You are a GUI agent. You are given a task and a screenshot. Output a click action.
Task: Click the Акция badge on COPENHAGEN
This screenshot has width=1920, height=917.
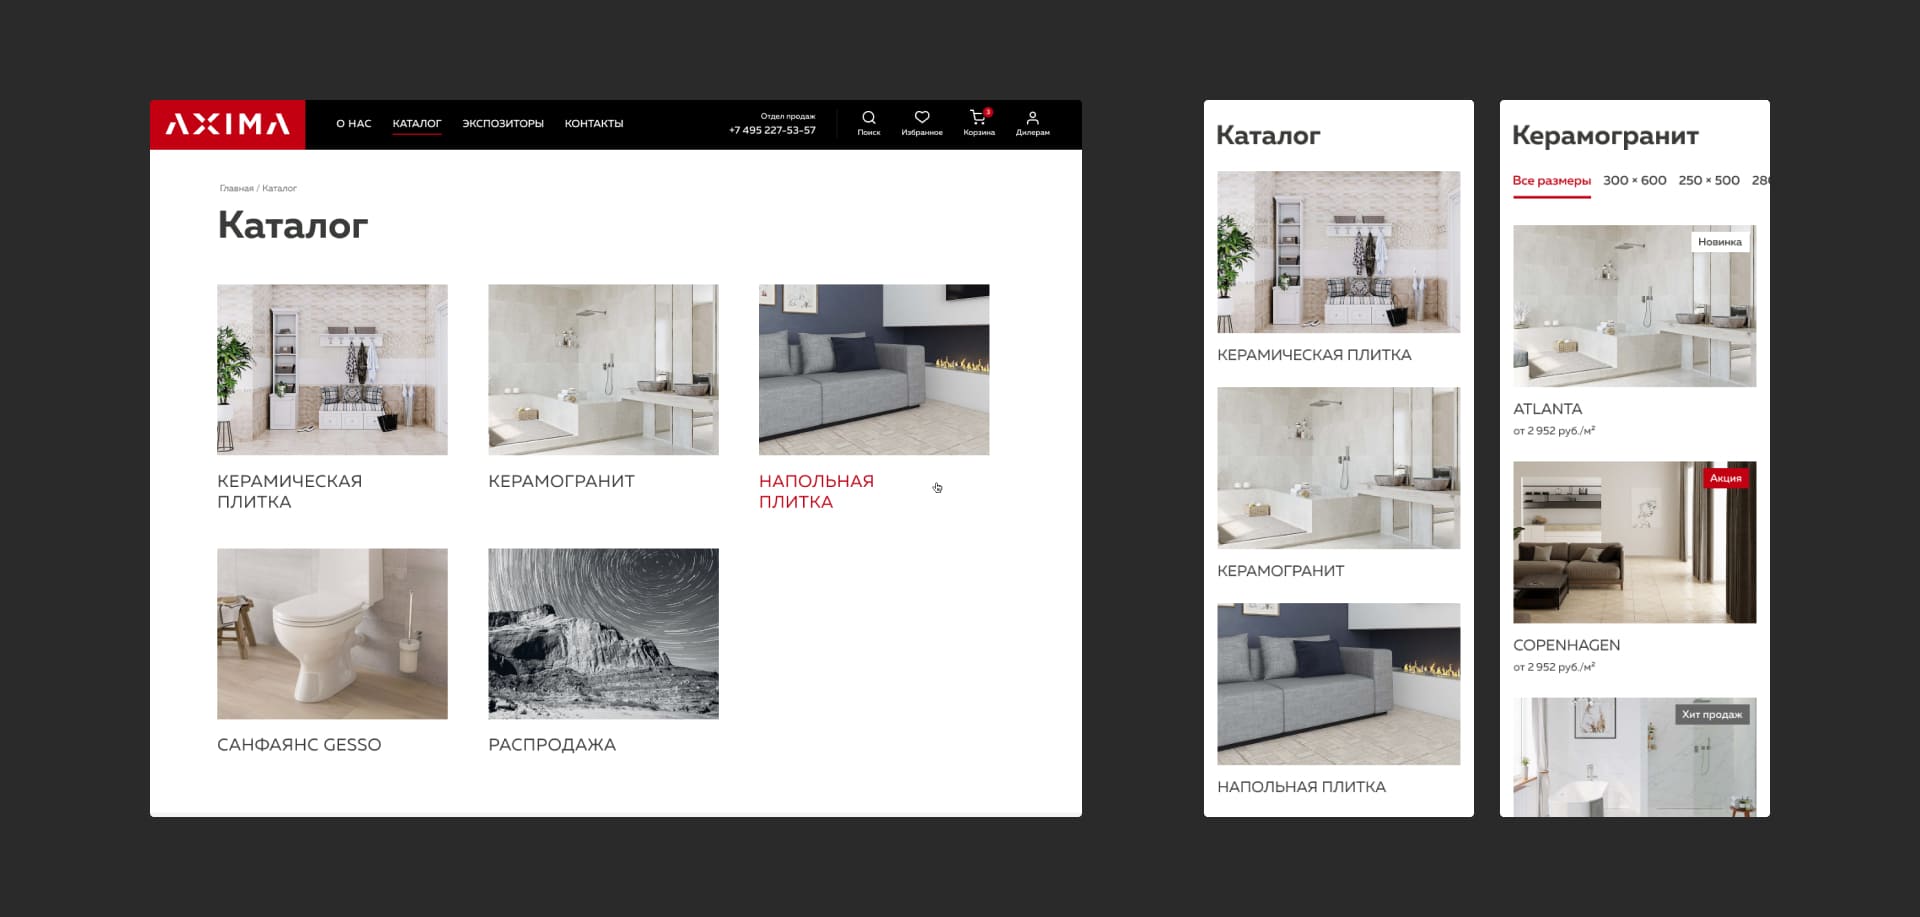[1725, 478]
